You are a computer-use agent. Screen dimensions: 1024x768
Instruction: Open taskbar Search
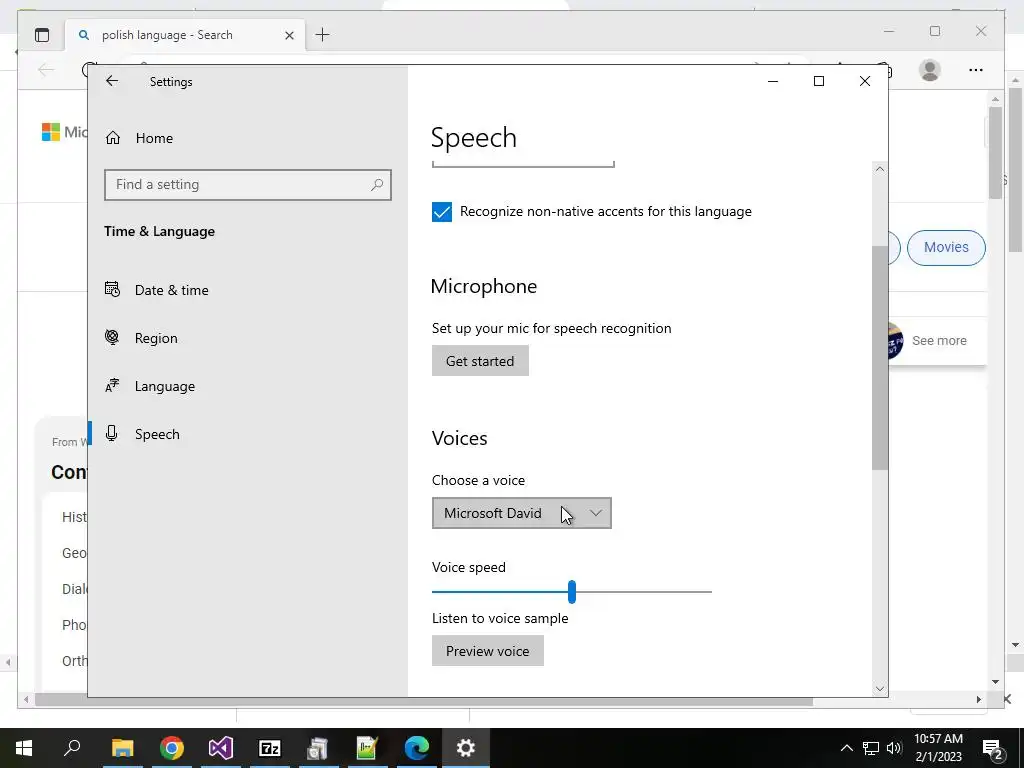click(x=72, y=748)
